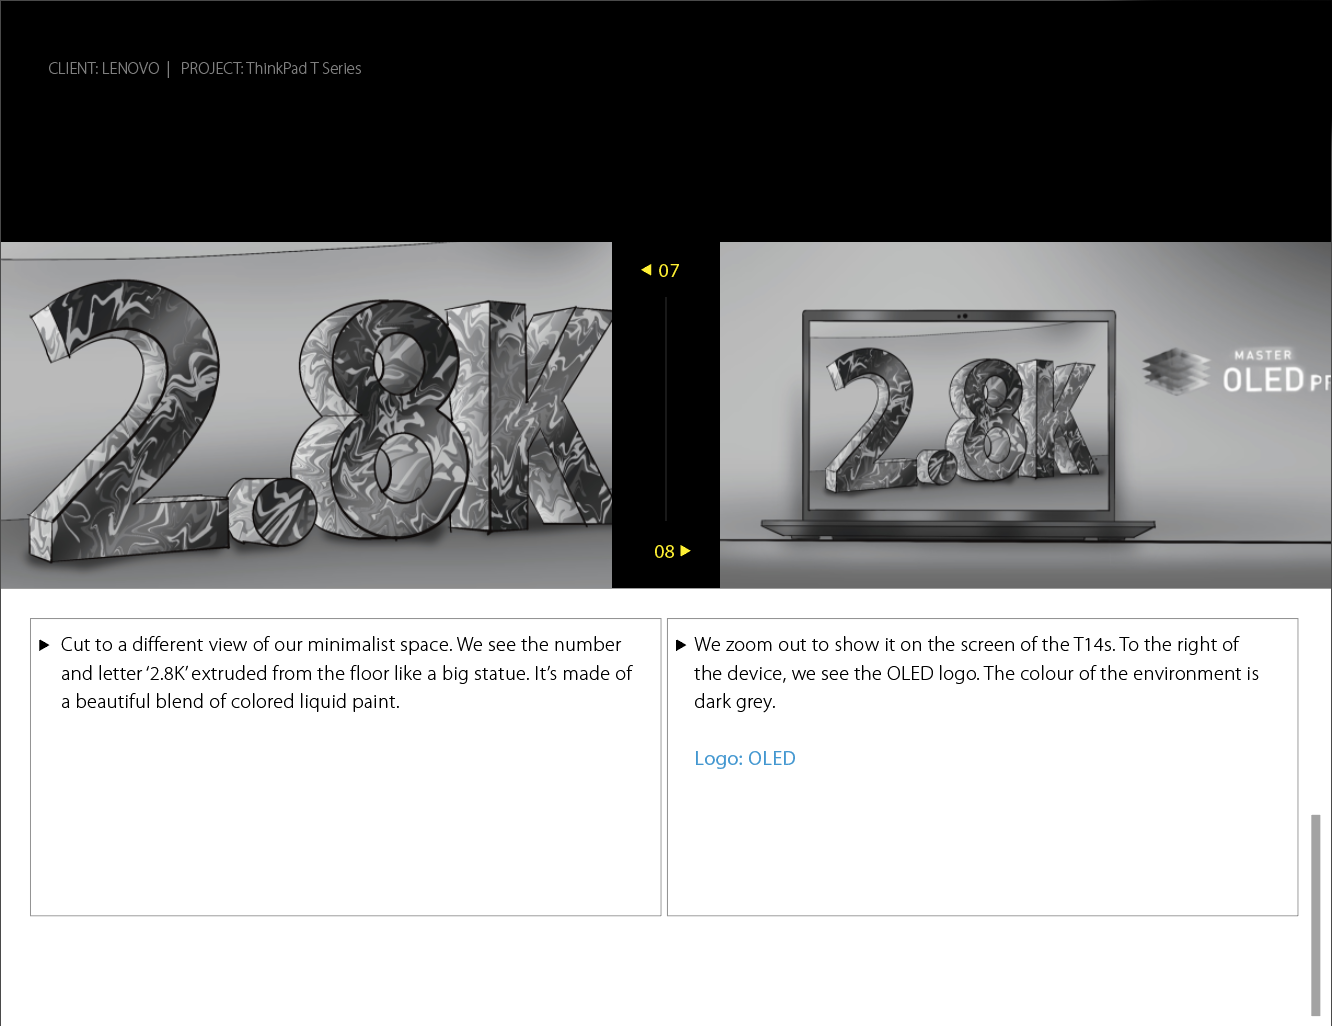Click the 'CLIENT: LENOVO' header text
Viewport: 1332px width, 1026px height.
coord(104,69)
